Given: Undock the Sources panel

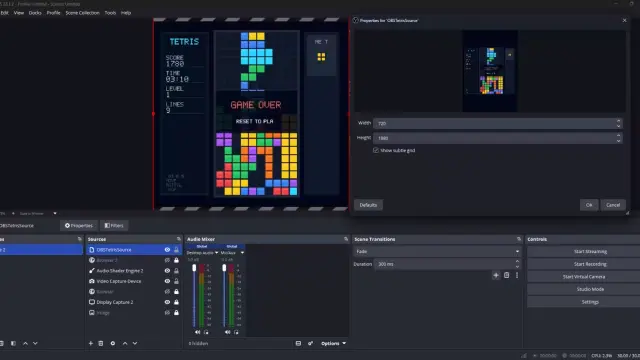Looking at the screenshot, I should point(178,239).
